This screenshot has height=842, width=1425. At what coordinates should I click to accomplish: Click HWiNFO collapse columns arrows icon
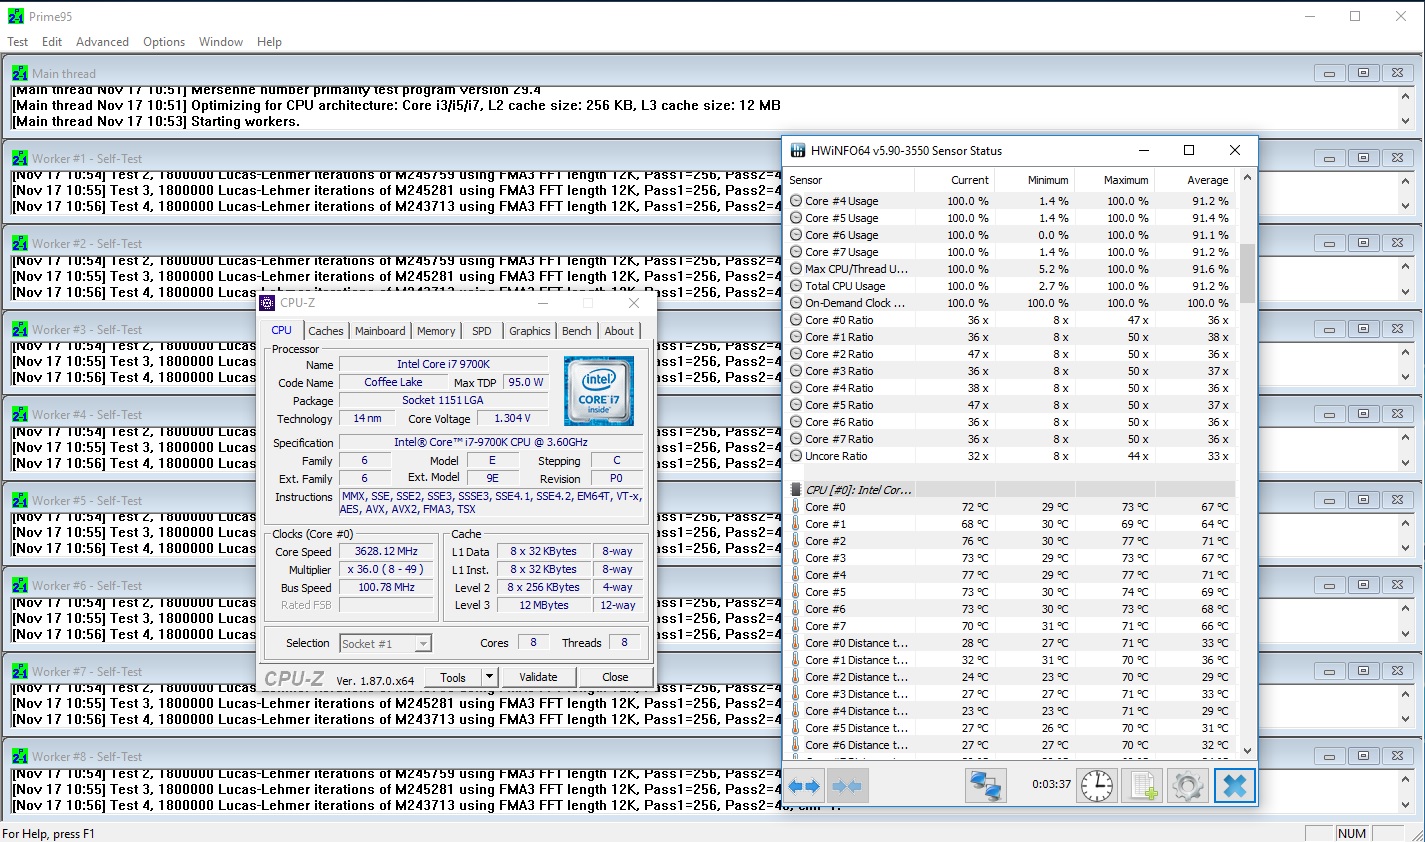tap(847, 786)
